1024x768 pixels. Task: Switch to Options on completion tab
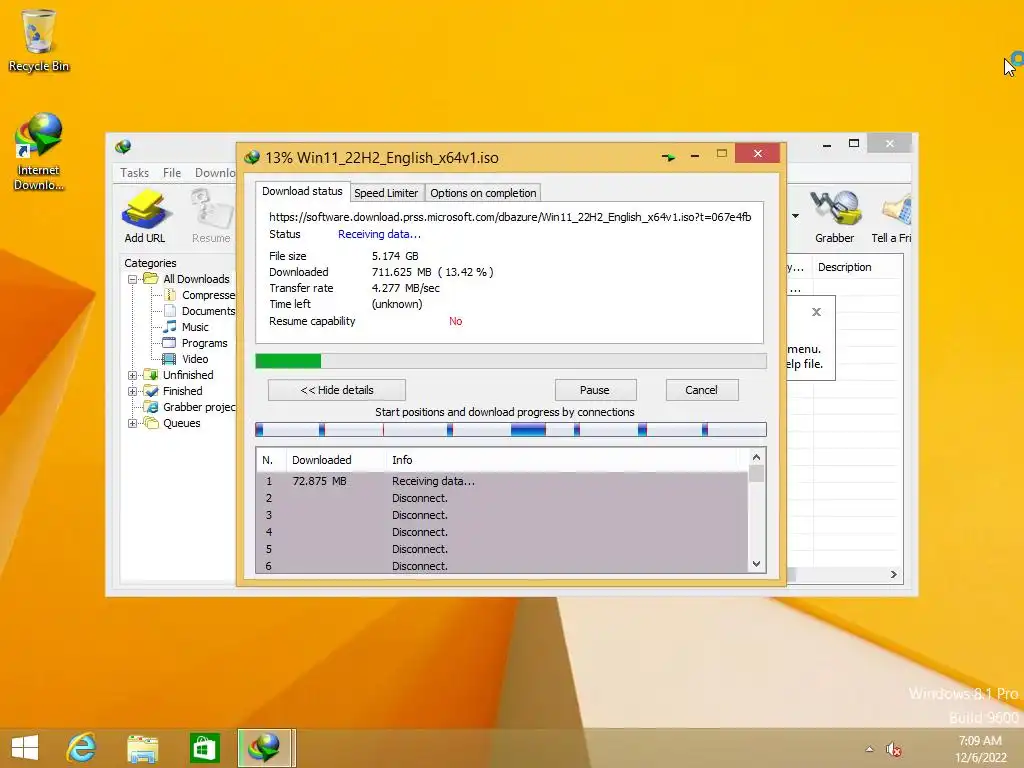tap(483, 193)
